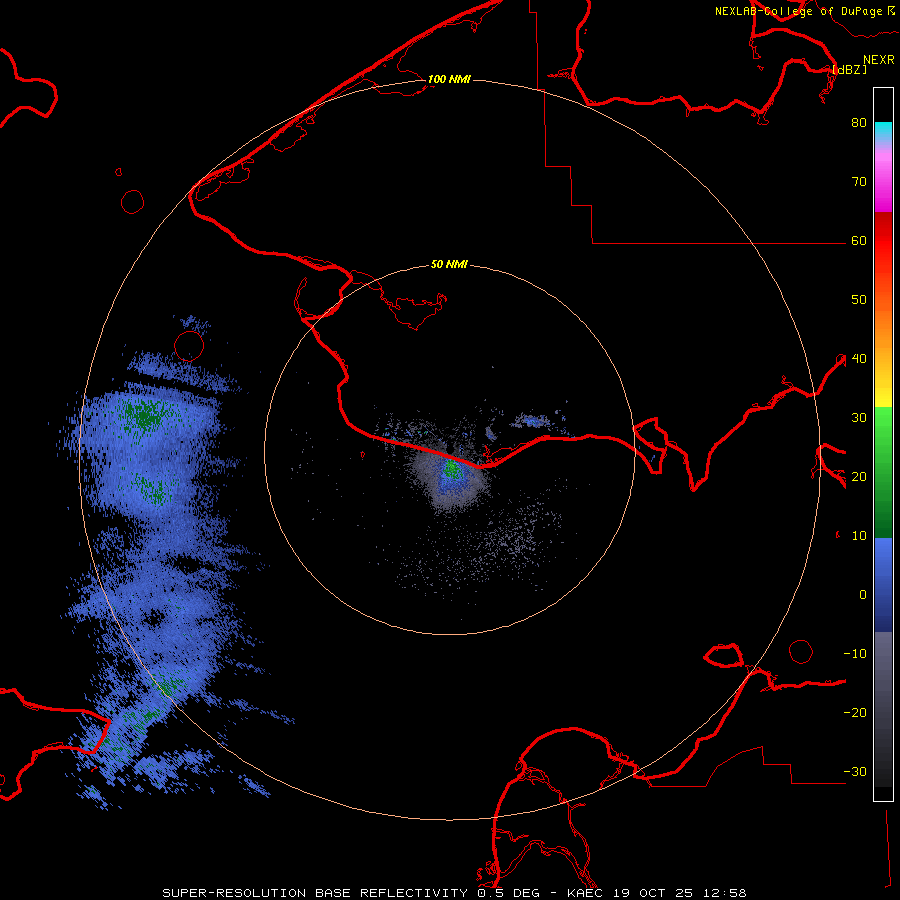
Task: Click the [dBZ] unit label
Action: (849, 69)
